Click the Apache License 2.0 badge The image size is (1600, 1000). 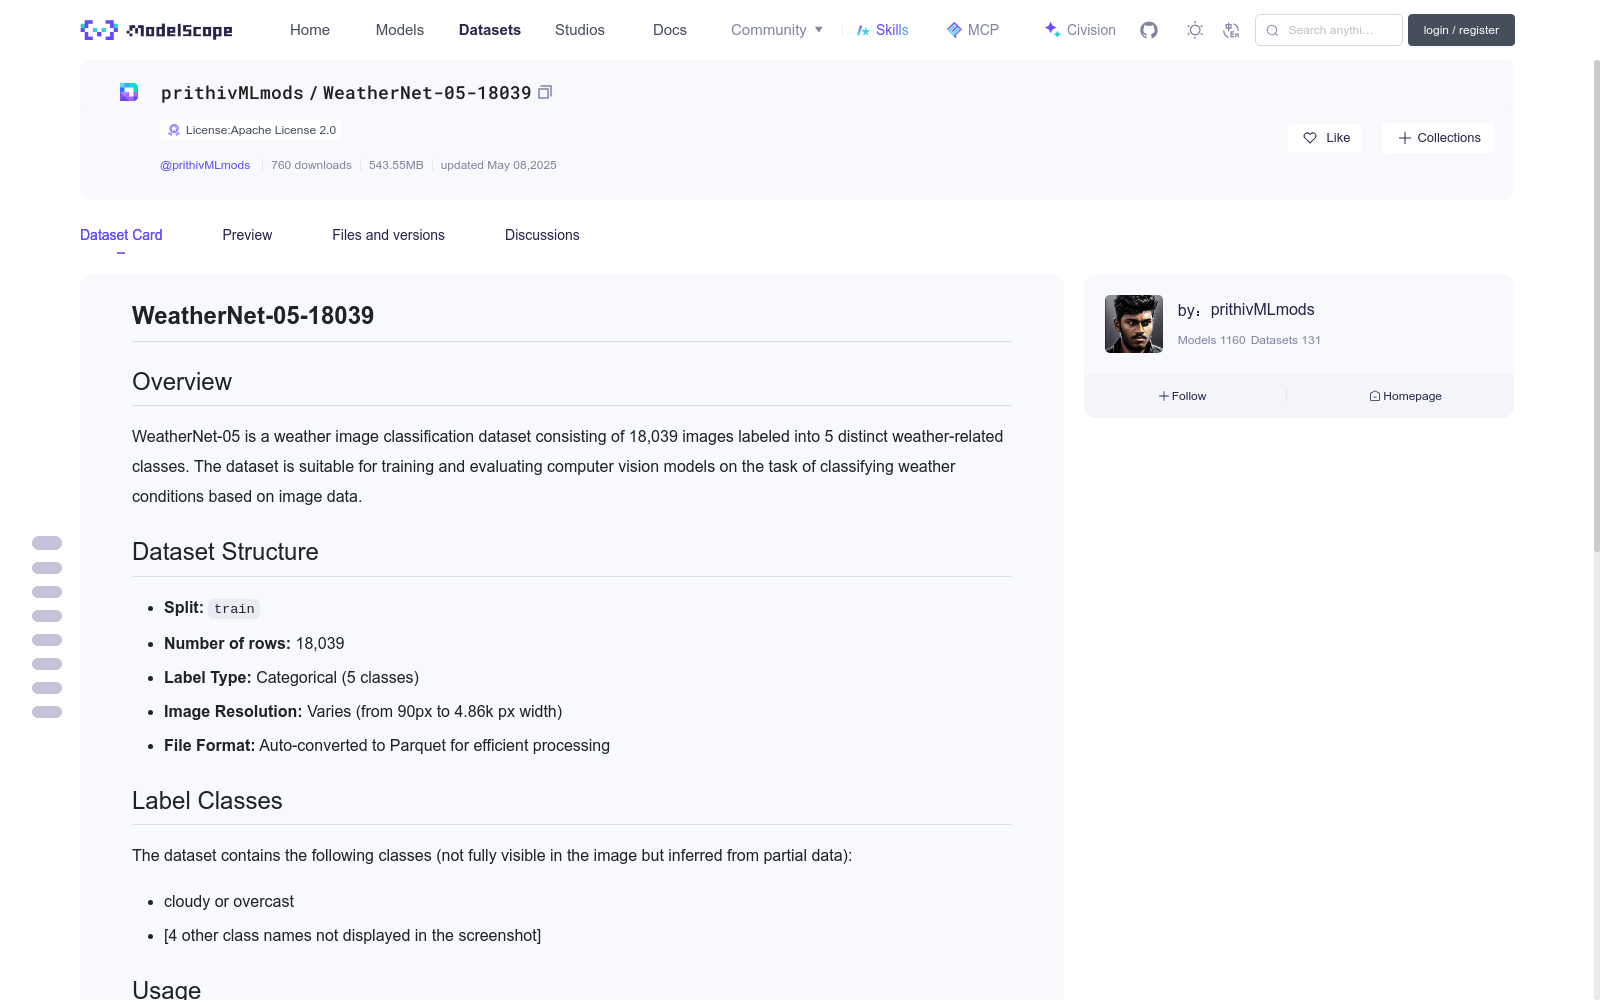(x=251, y=130)
